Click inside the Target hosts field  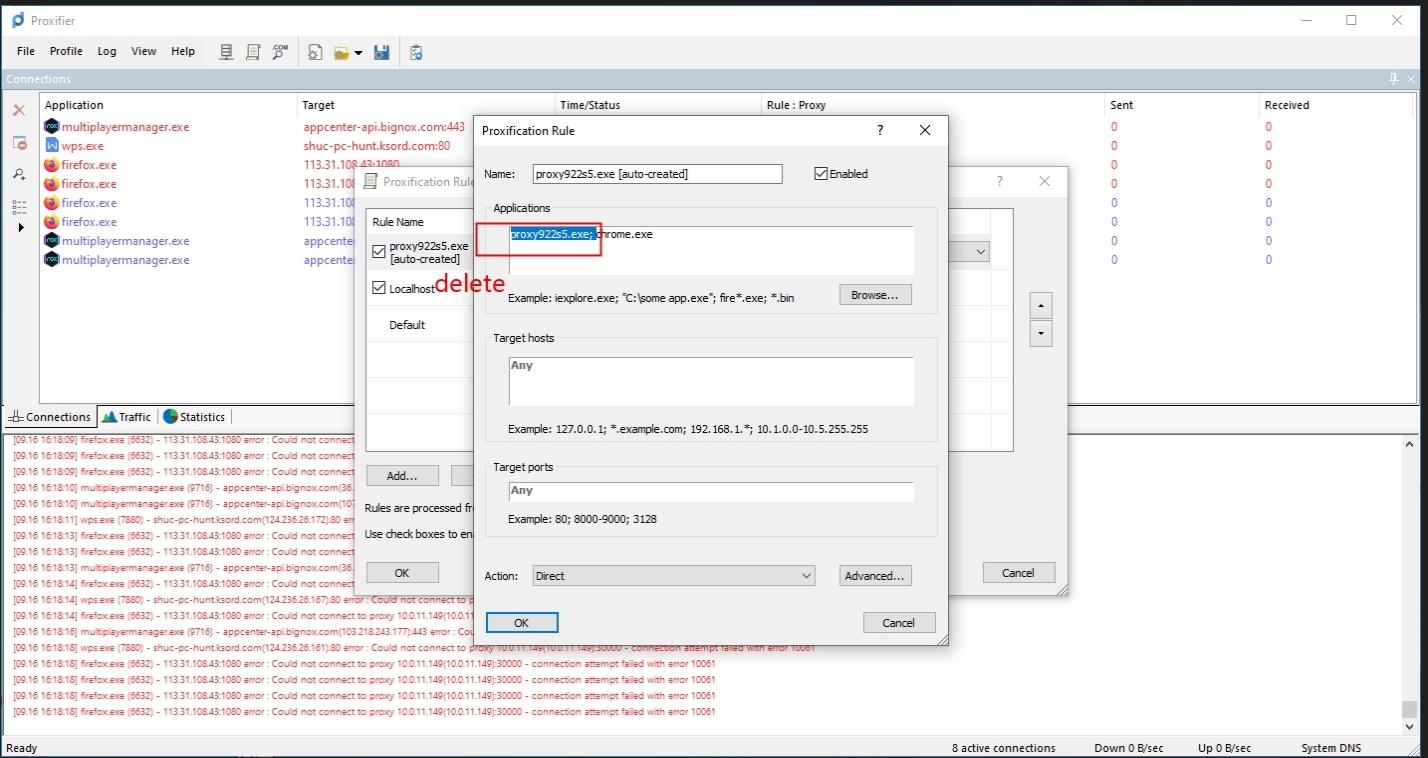click(710, 381)
